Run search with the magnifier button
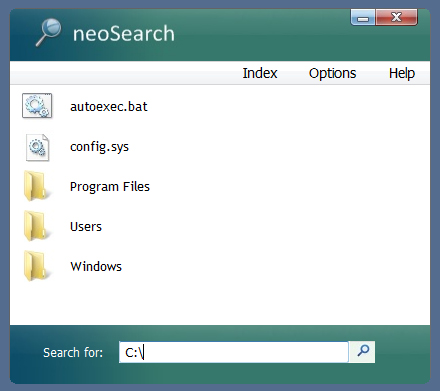 (363, 352)
